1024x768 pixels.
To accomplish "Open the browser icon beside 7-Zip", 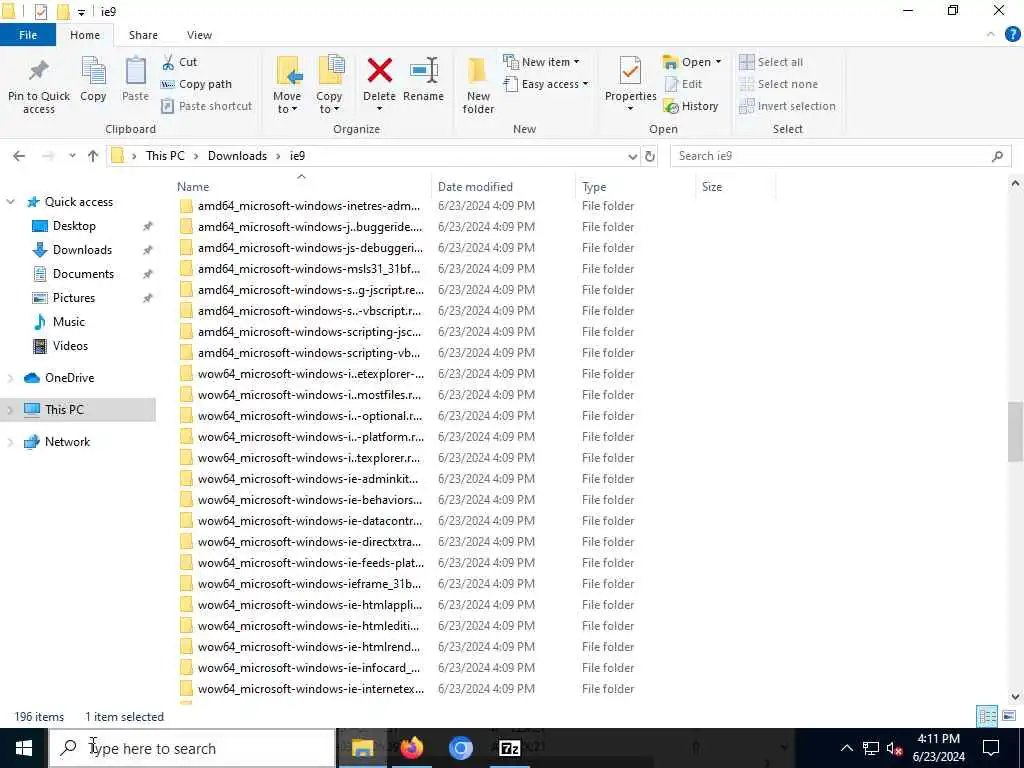I will [x=460, y=748].
